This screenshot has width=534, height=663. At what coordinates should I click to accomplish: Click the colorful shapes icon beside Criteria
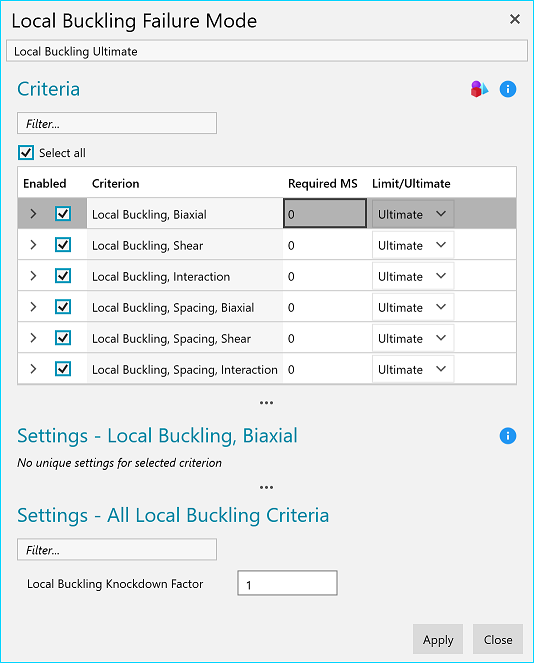click(x=479, y=89)
